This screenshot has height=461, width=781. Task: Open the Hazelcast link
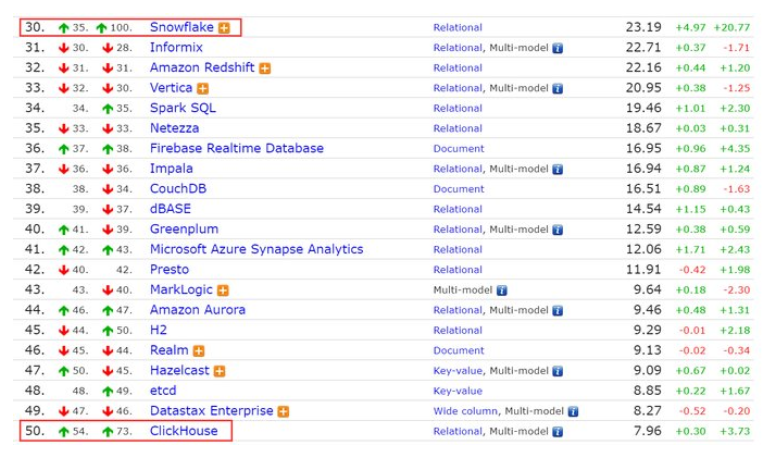[179, 370]
